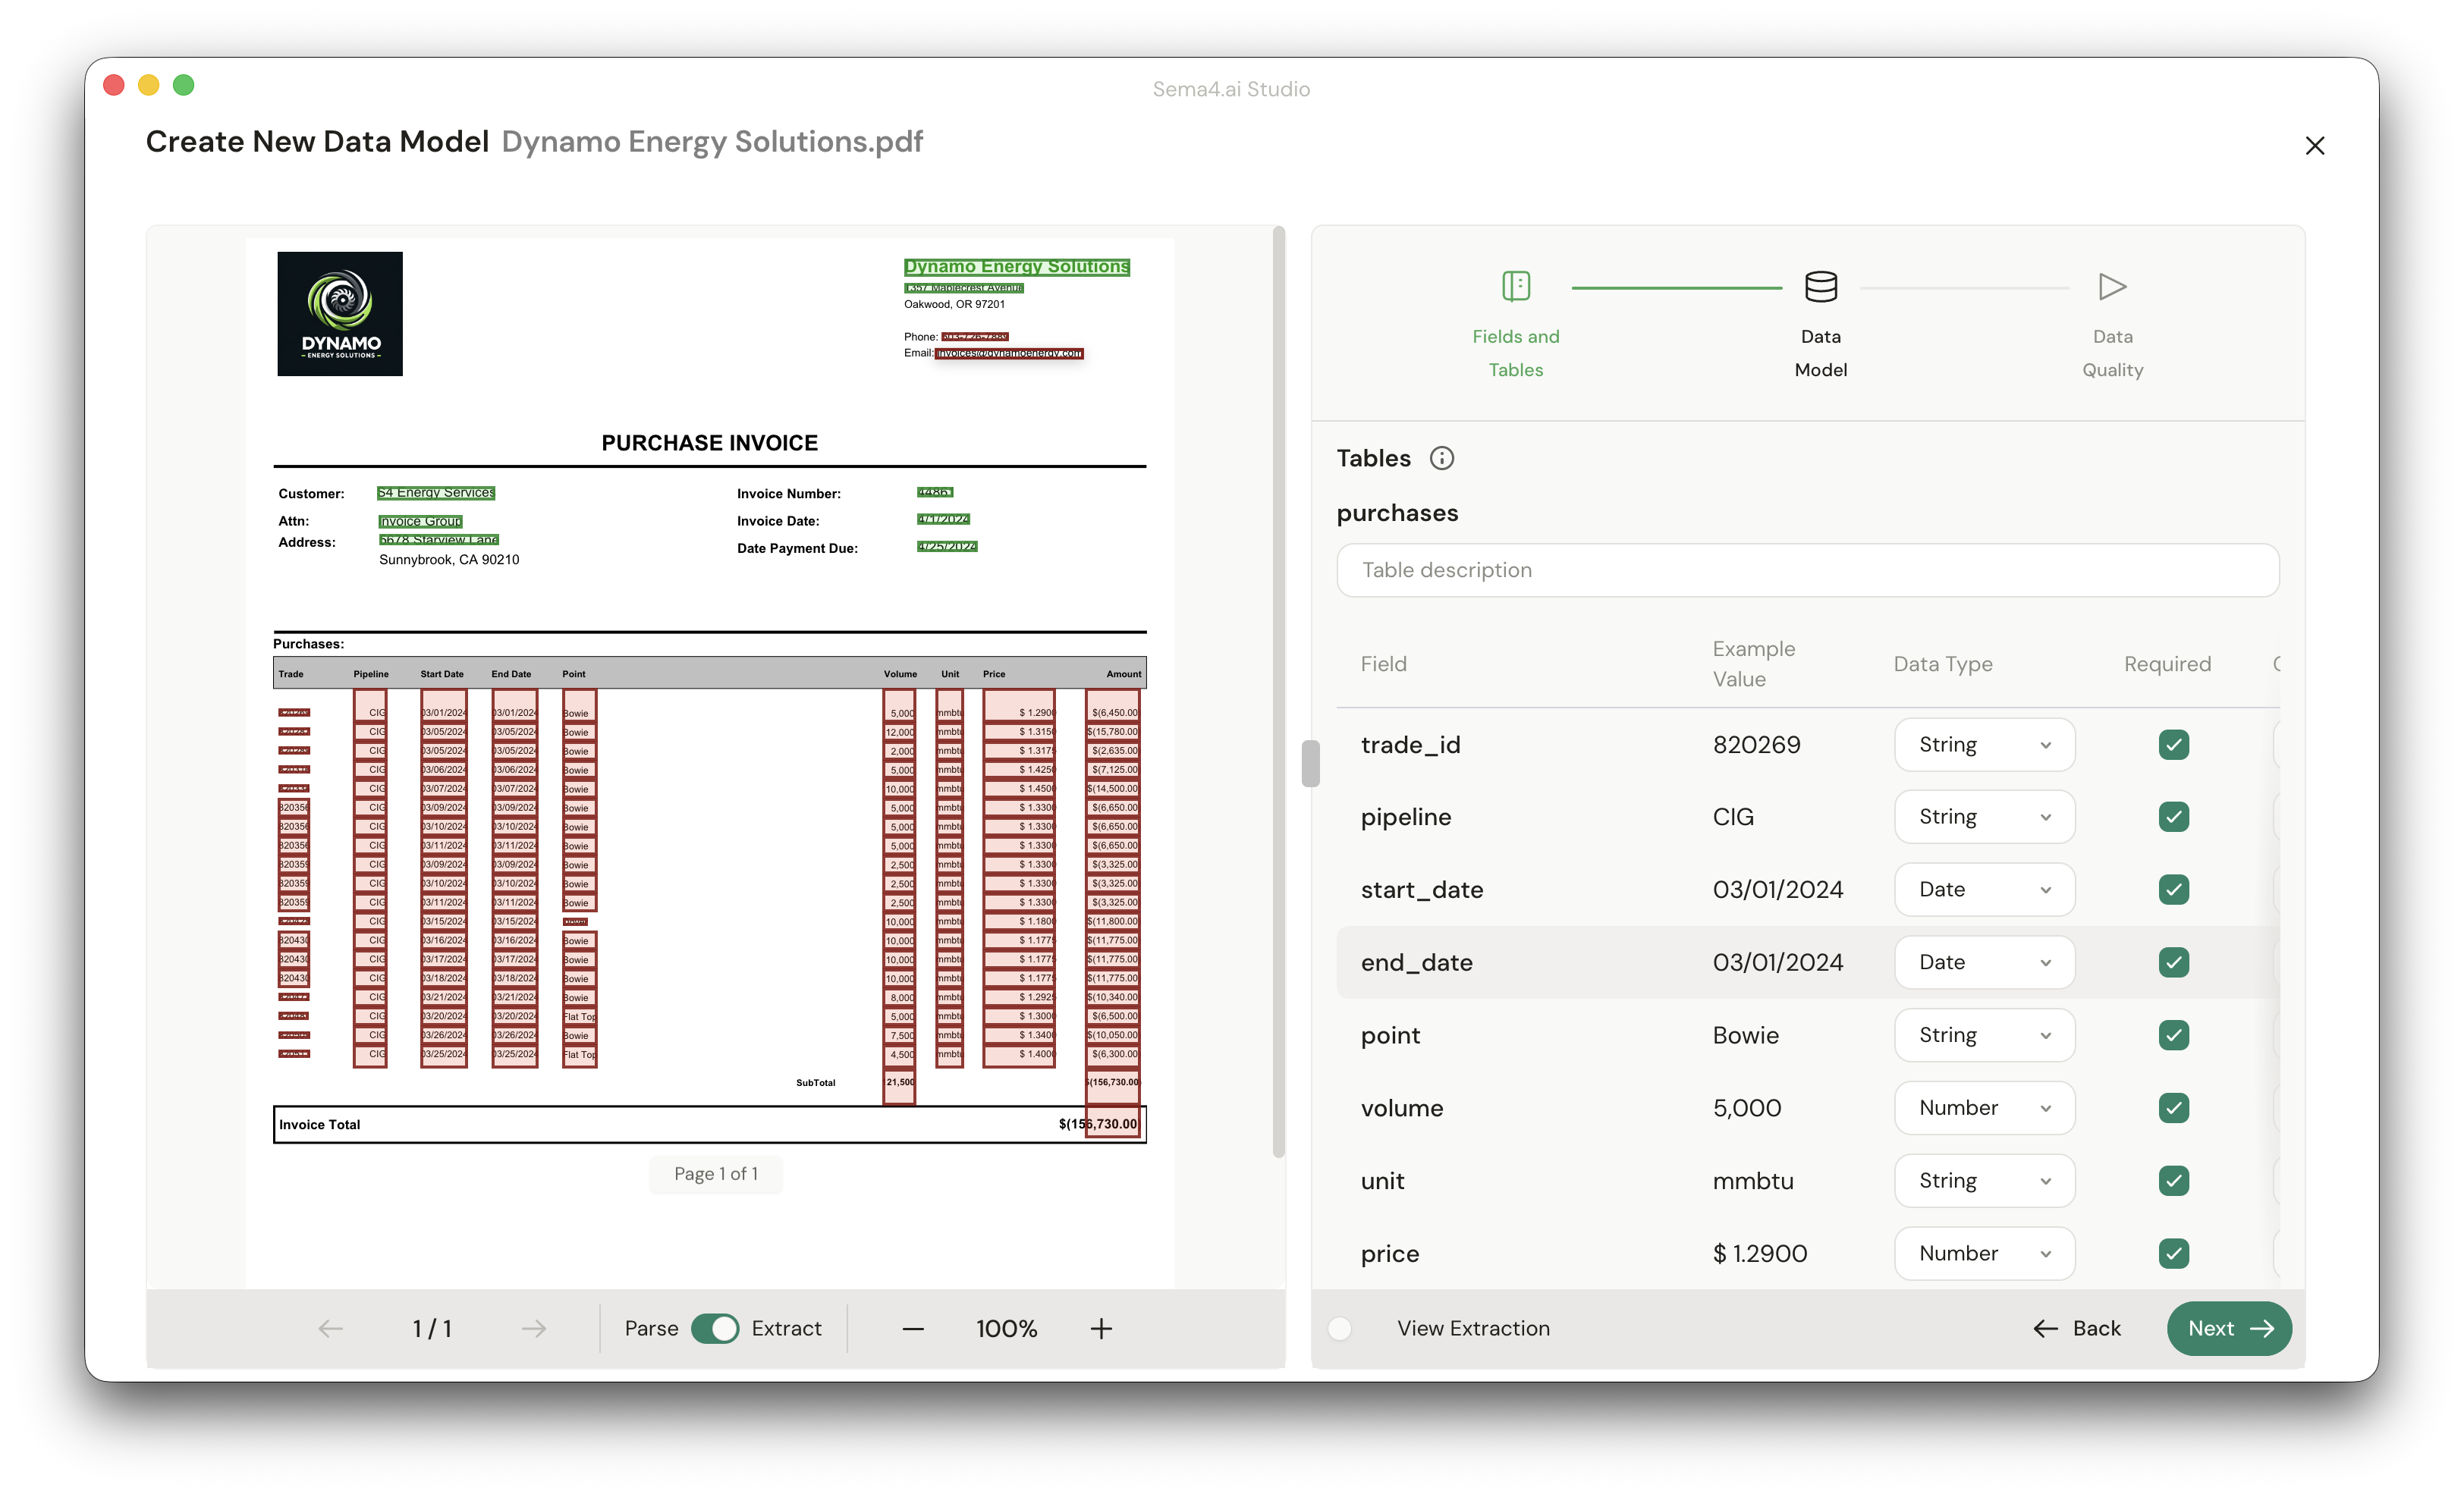
Task: Select the Data Quality step label
Action: (x=2111, y=353)
